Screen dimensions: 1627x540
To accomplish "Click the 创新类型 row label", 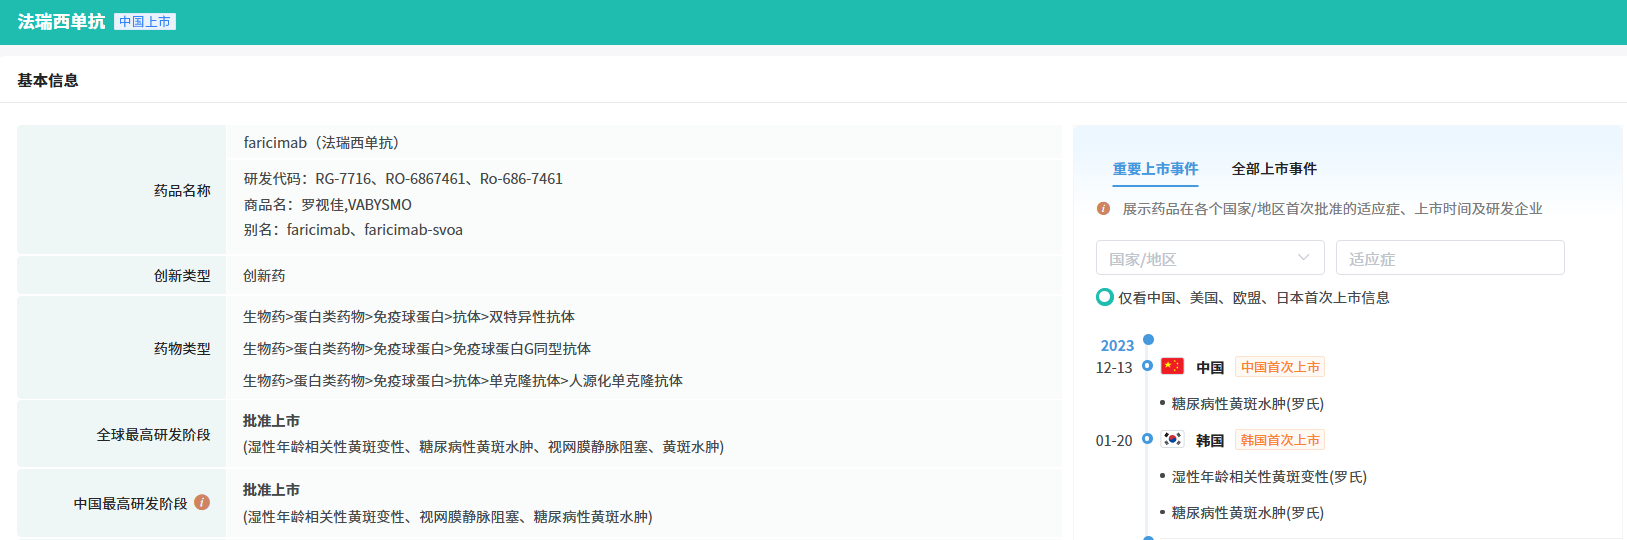I will [182, 276].
